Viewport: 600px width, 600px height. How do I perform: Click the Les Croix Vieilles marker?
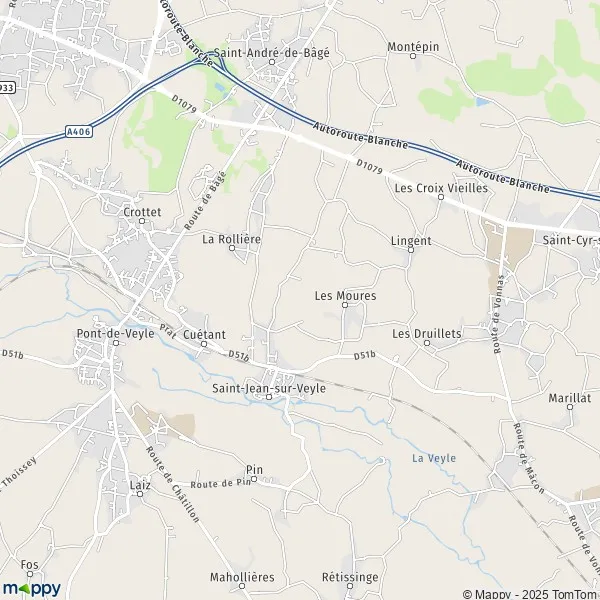click(441, 197)
